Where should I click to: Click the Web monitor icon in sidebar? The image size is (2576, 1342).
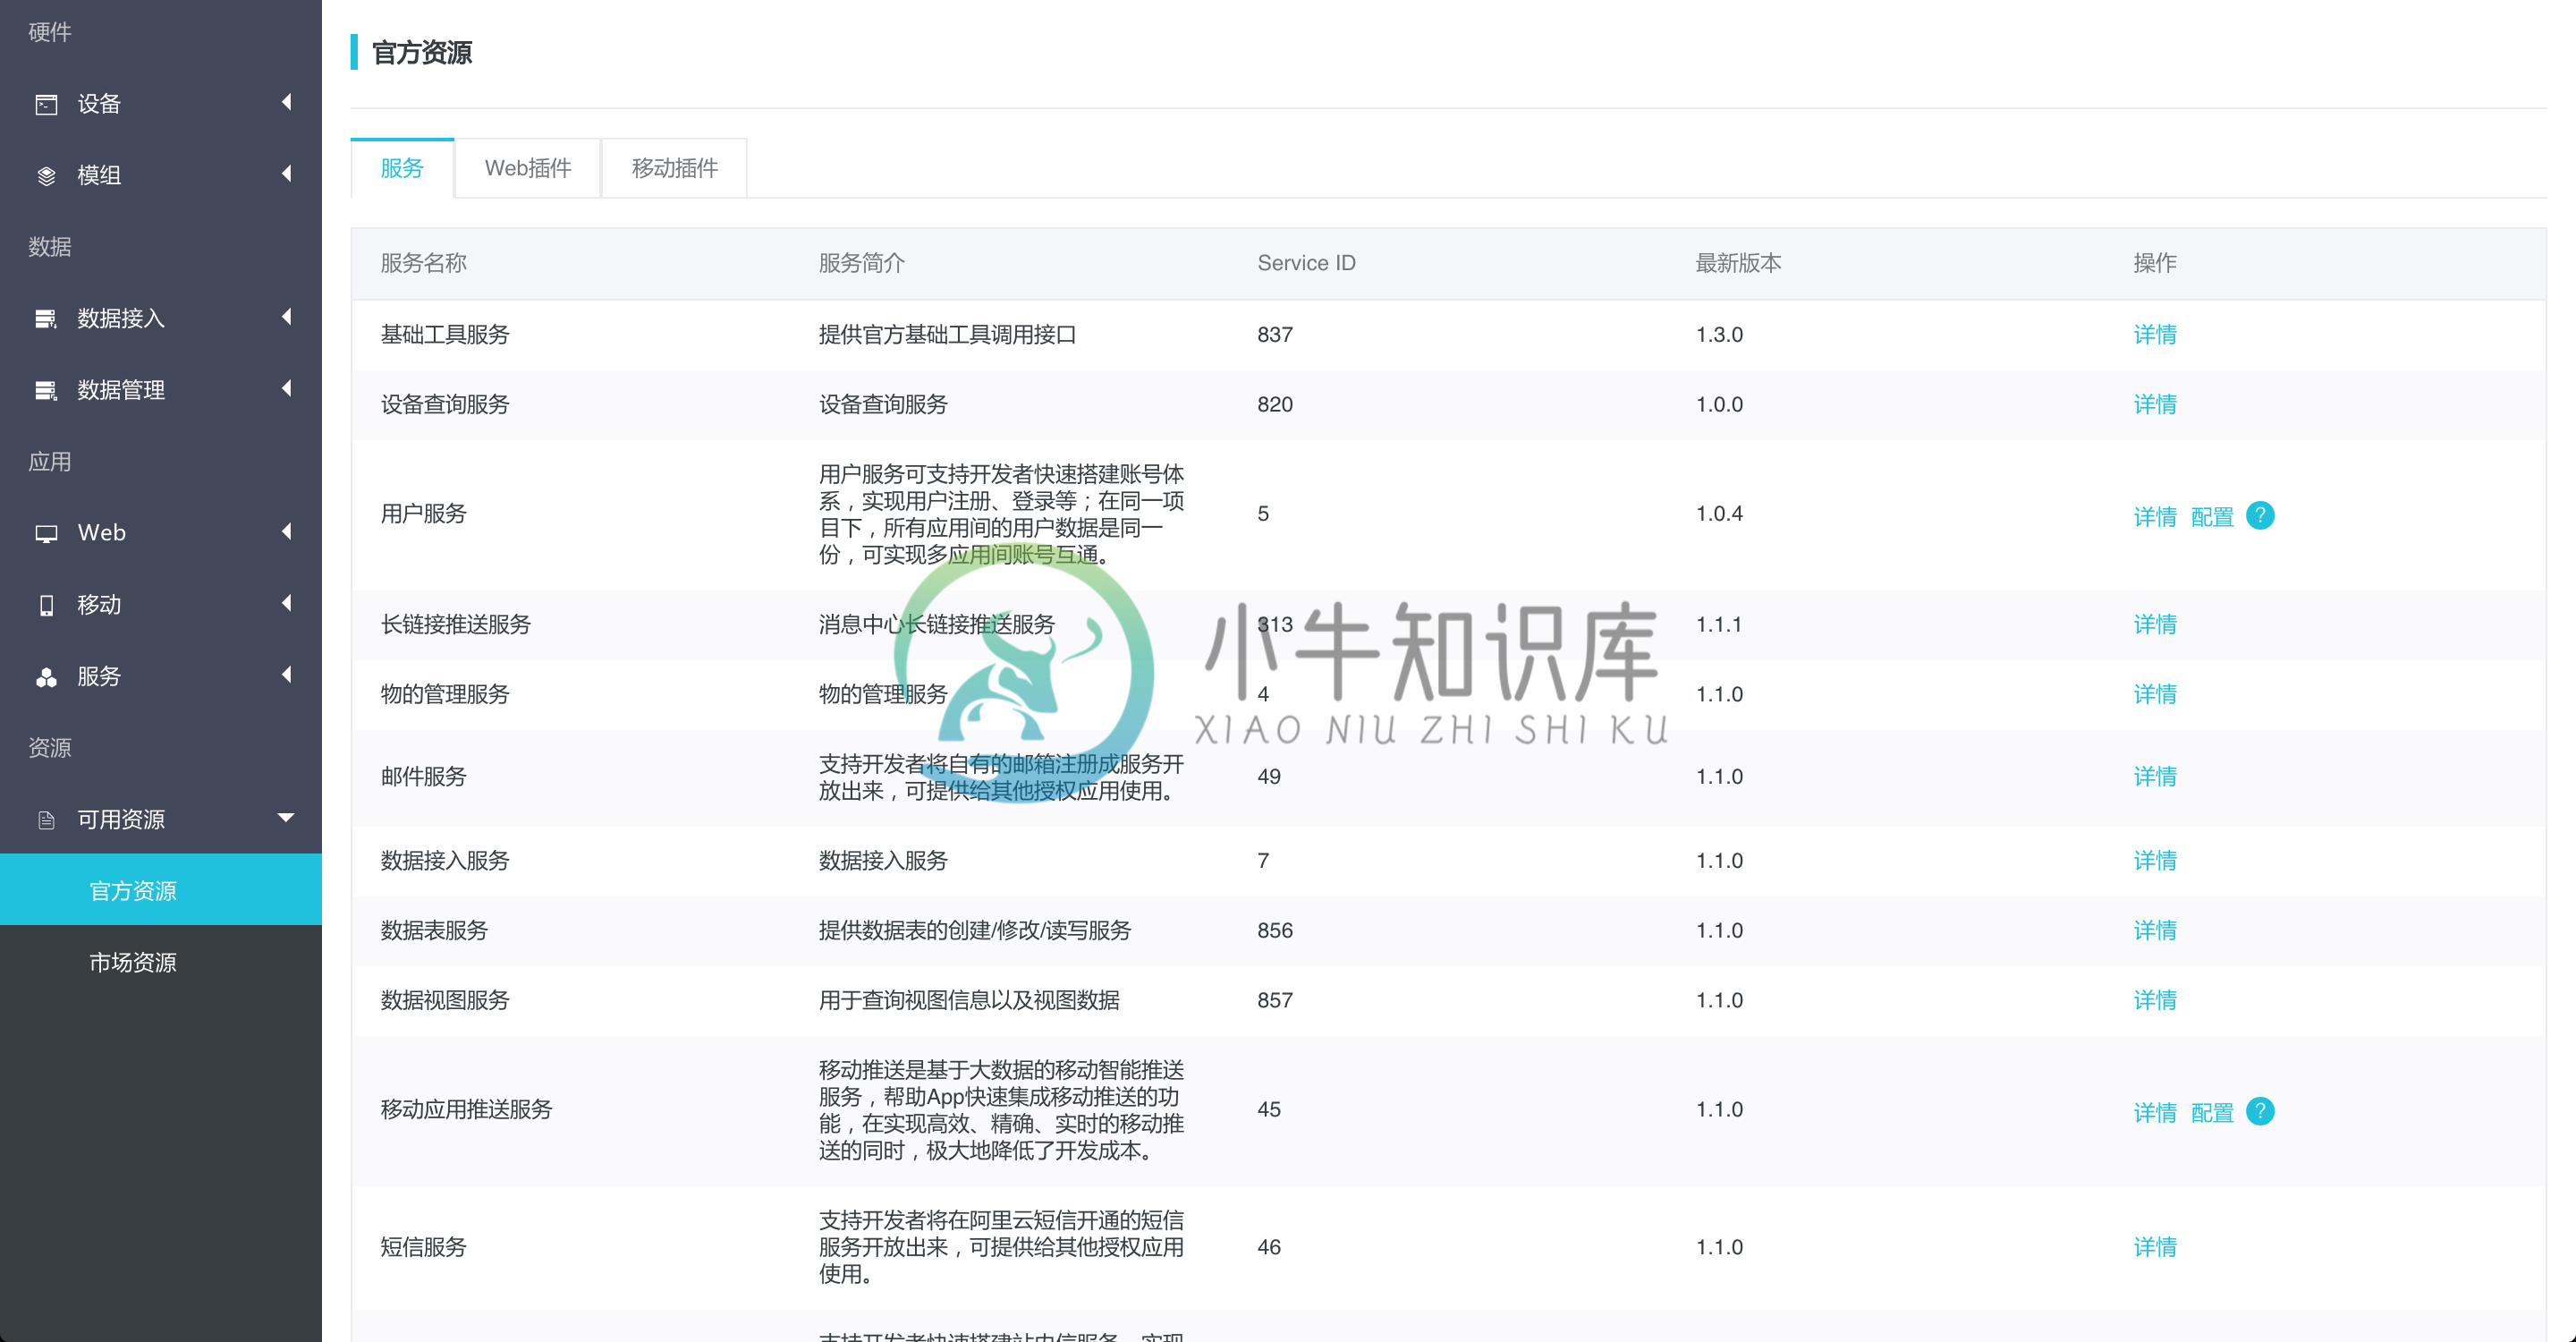46,533
